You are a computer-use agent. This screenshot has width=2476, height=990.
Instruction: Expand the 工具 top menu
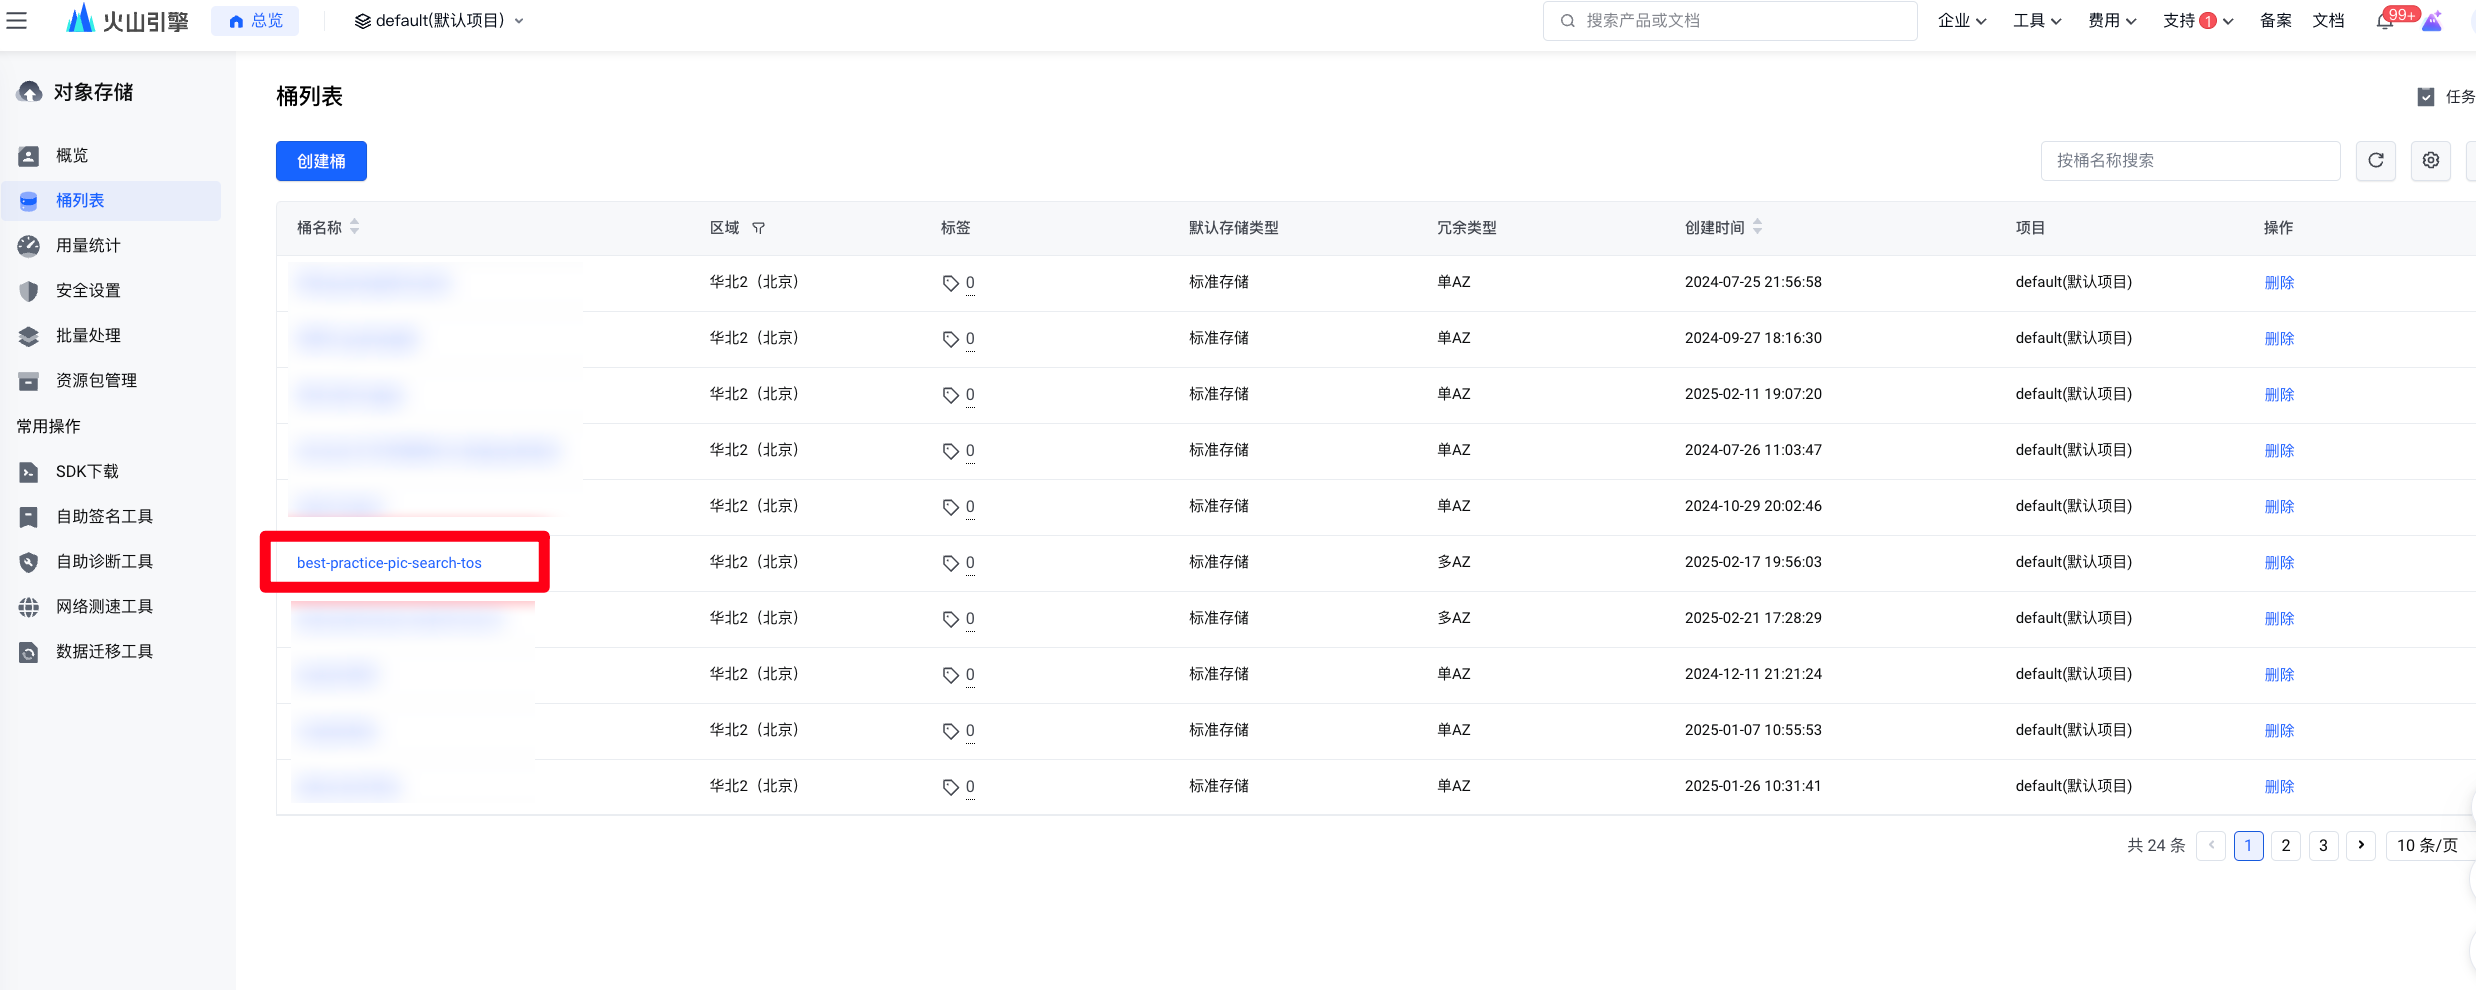2037,21
